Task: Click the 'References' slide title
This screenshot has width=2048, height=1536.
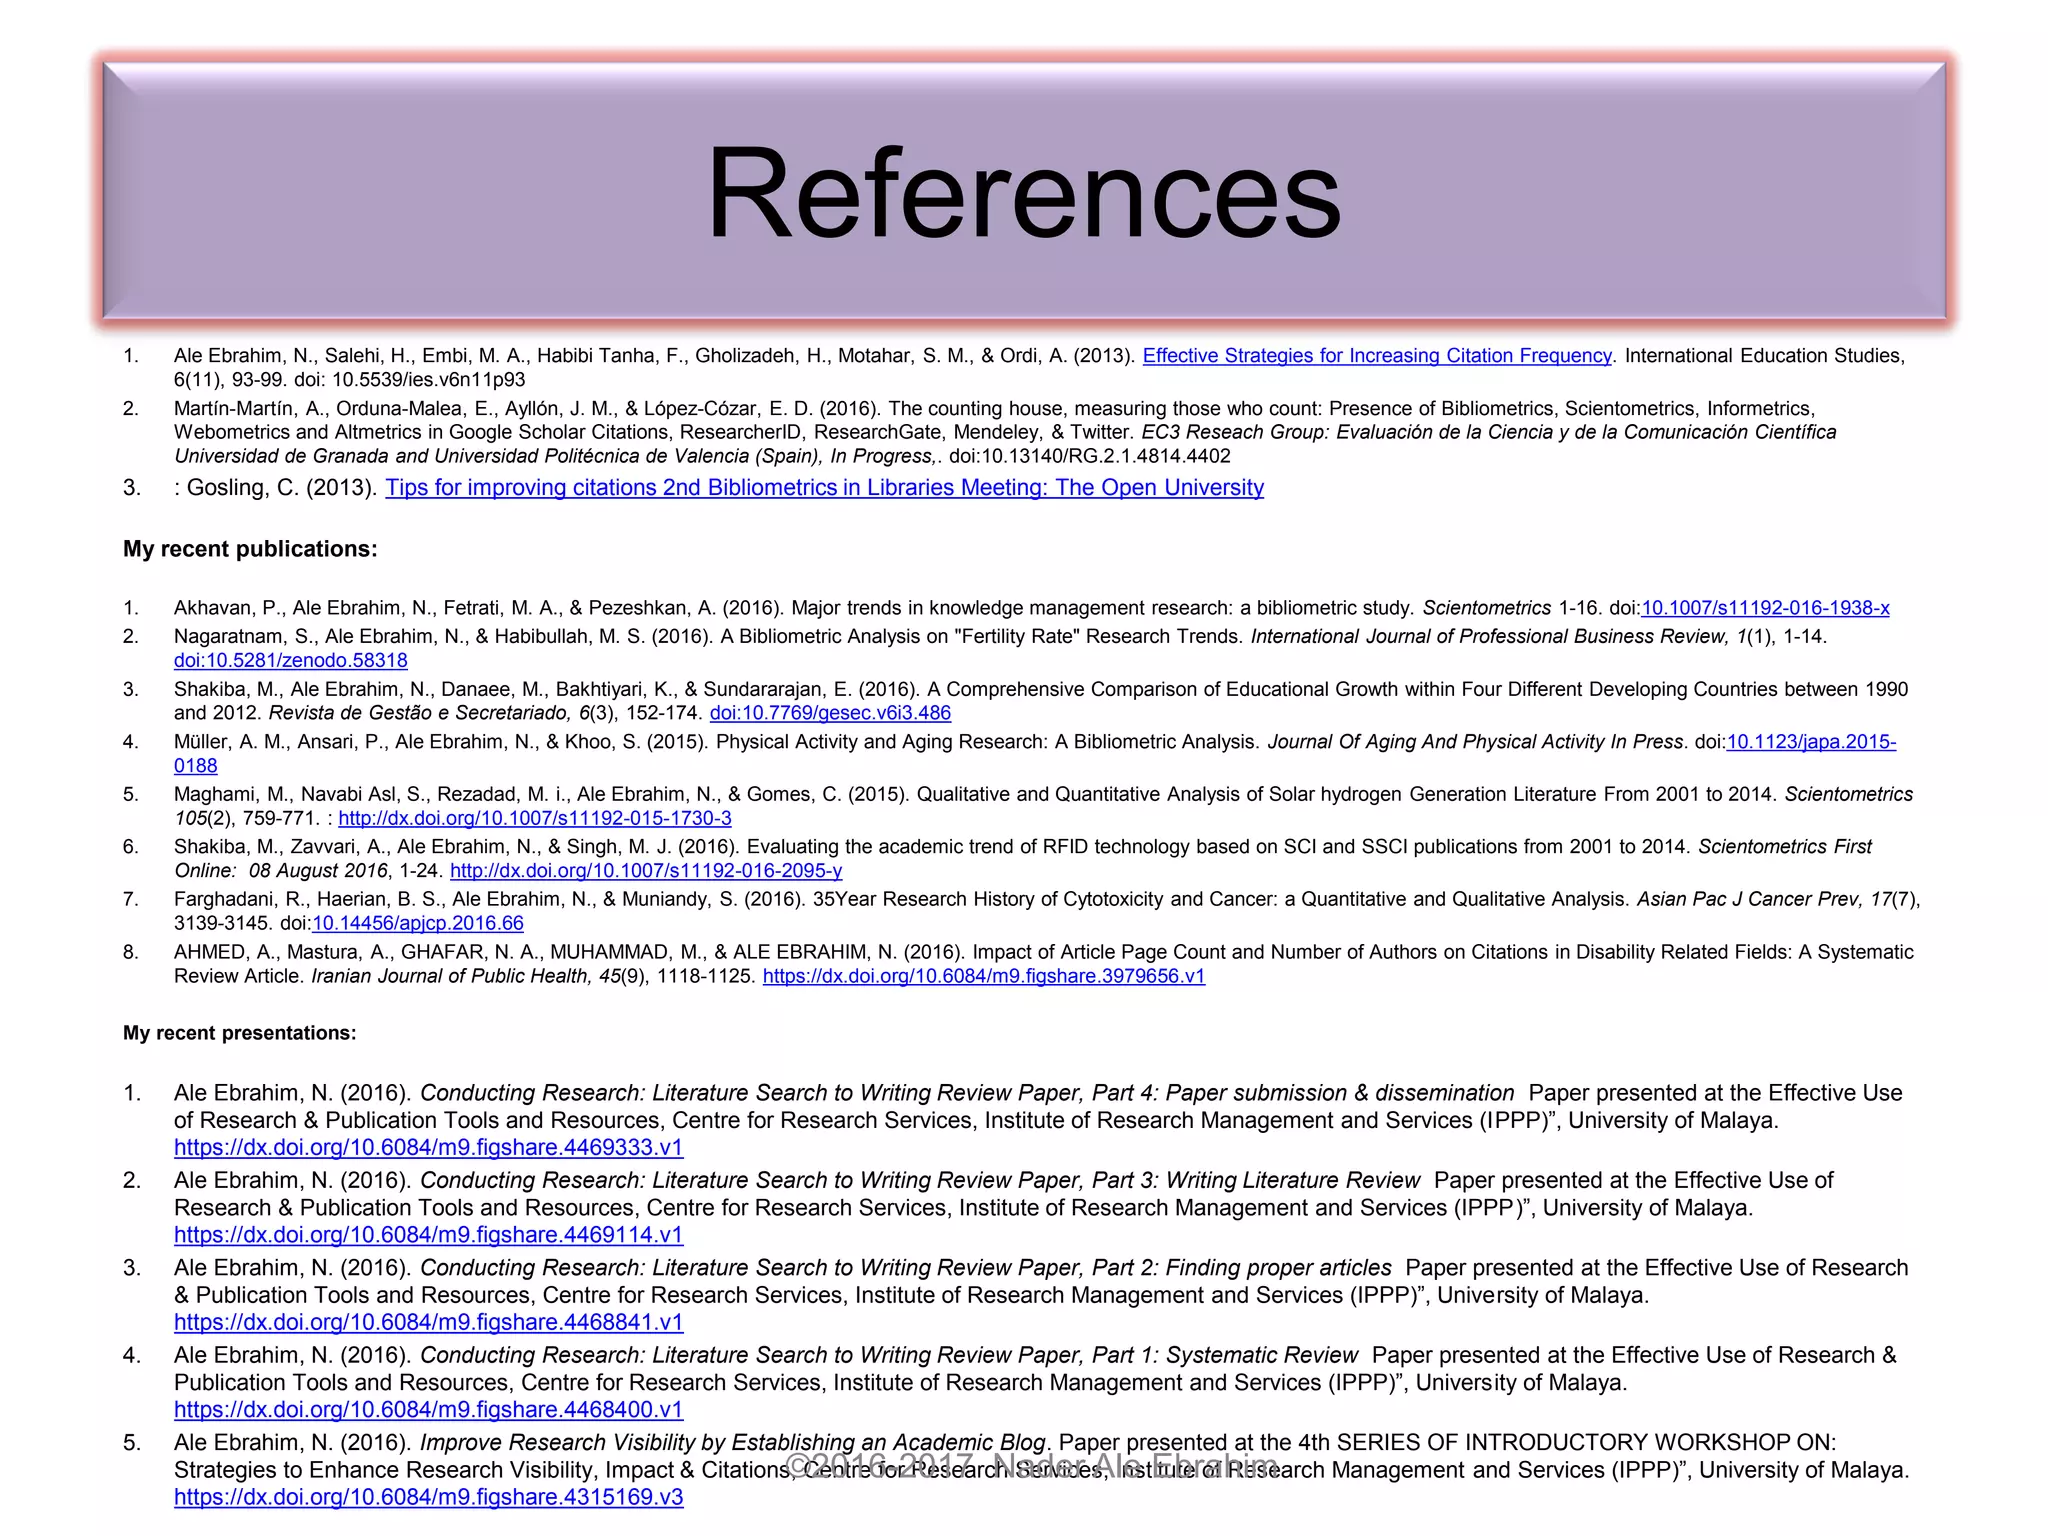Action: pos(1024,192)
